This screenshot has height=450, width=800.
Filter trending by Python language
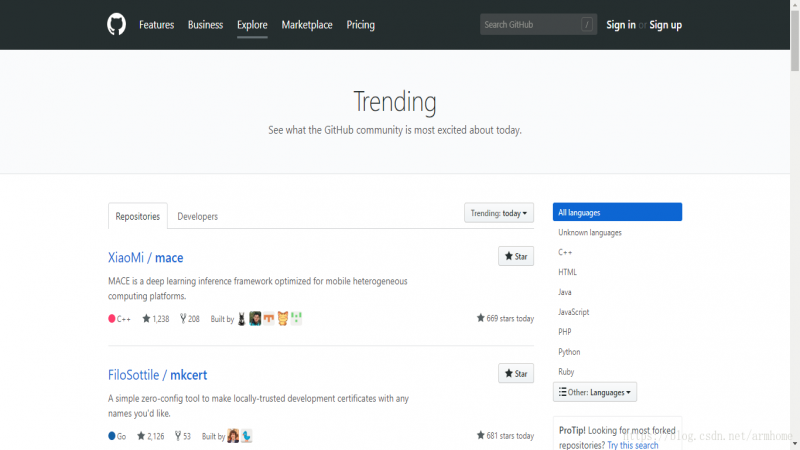coord(569,352)
